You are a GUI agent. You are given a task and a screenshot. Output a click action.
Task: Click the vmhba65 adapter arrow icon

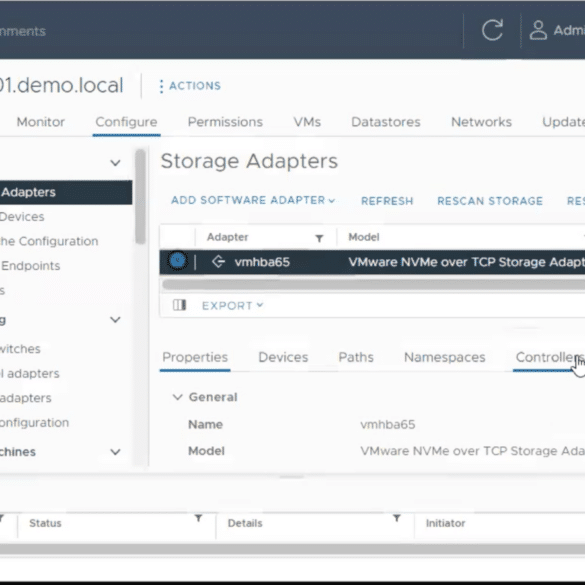(x=219, y=262)
